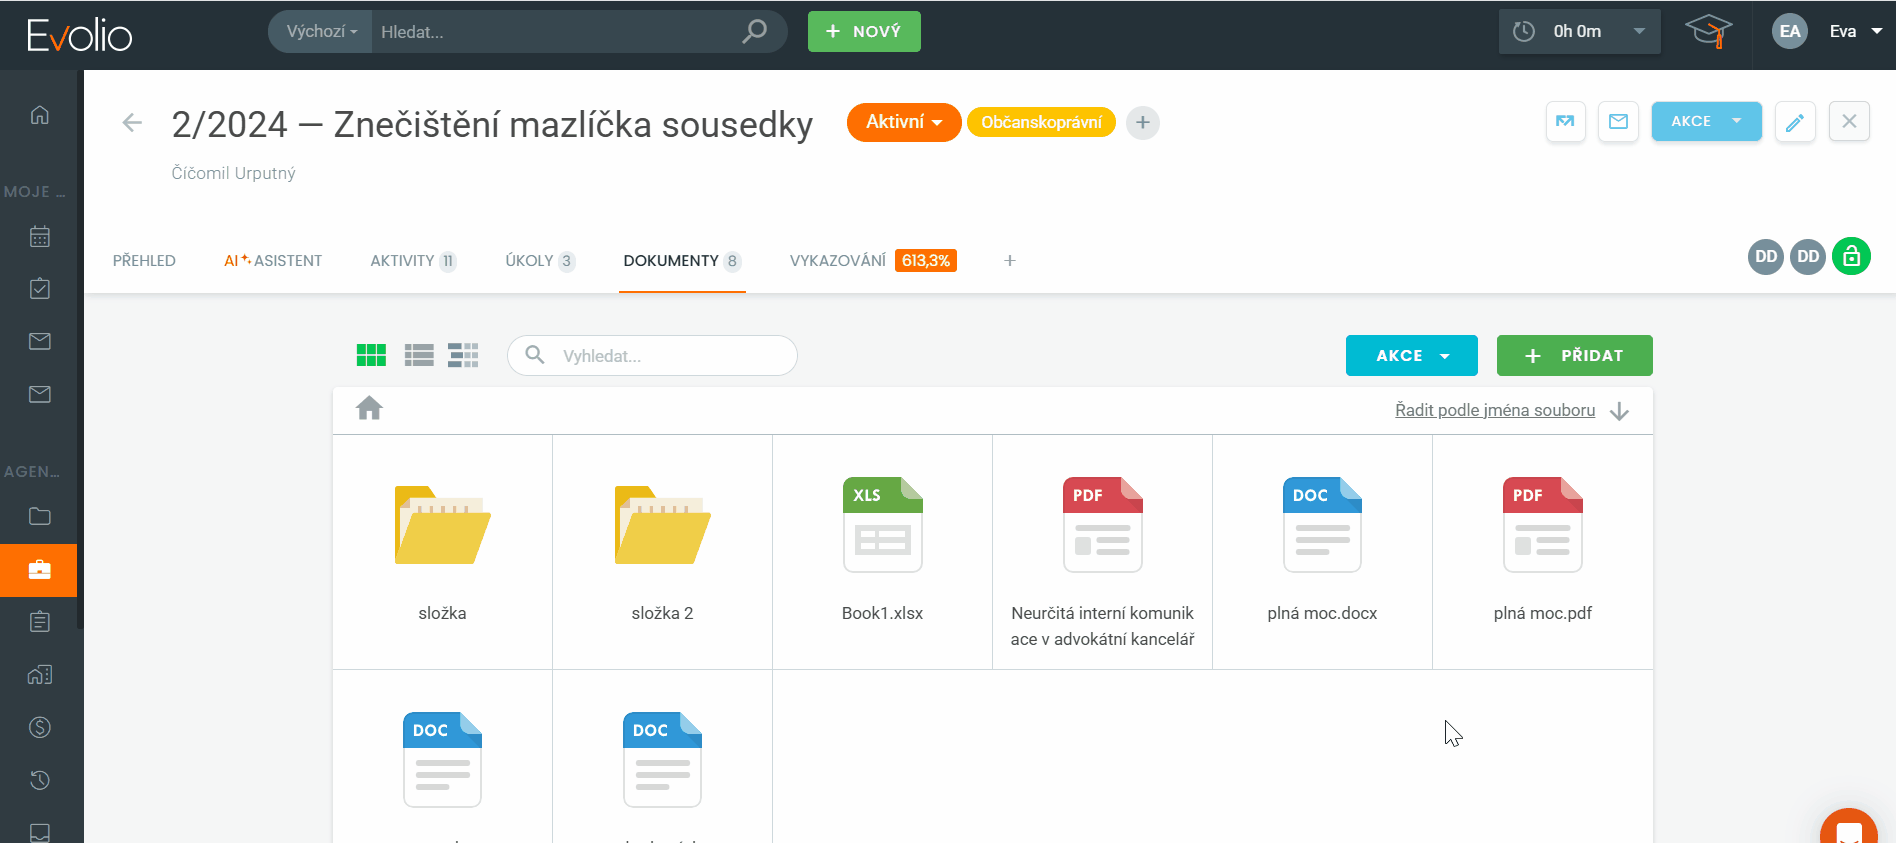Click the pencil edit icon
Viewport: 1896px width, 843px height.
pos(1795,122)
